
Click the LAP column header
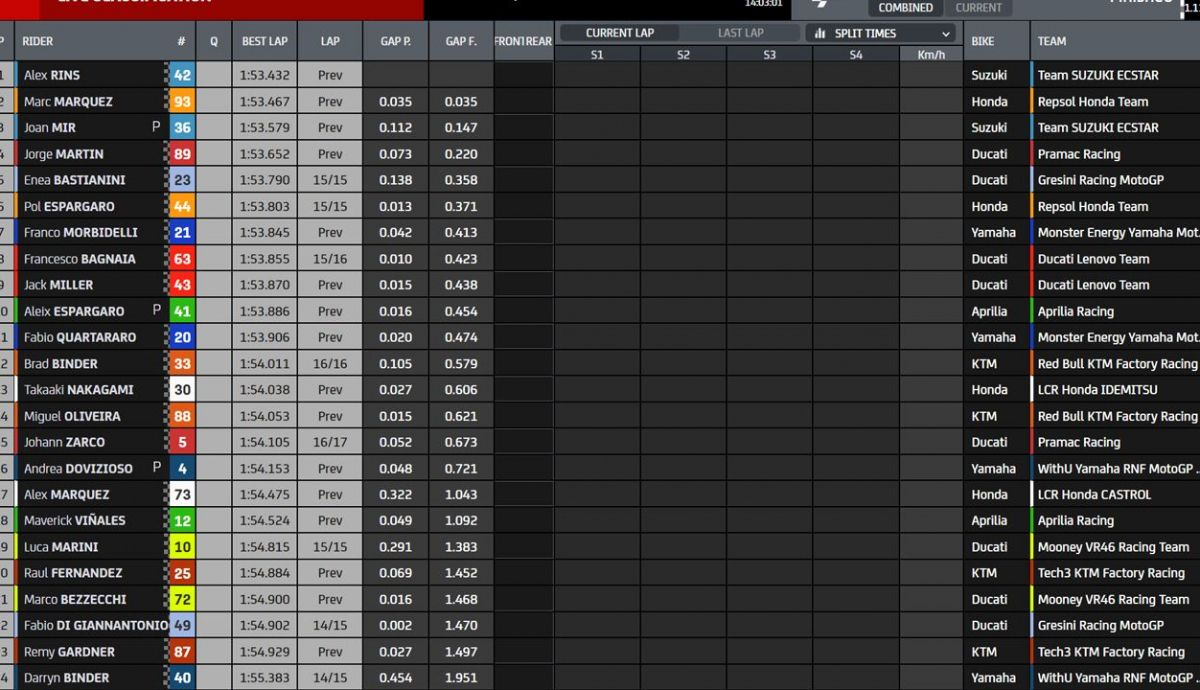click(x=330, y=42)
